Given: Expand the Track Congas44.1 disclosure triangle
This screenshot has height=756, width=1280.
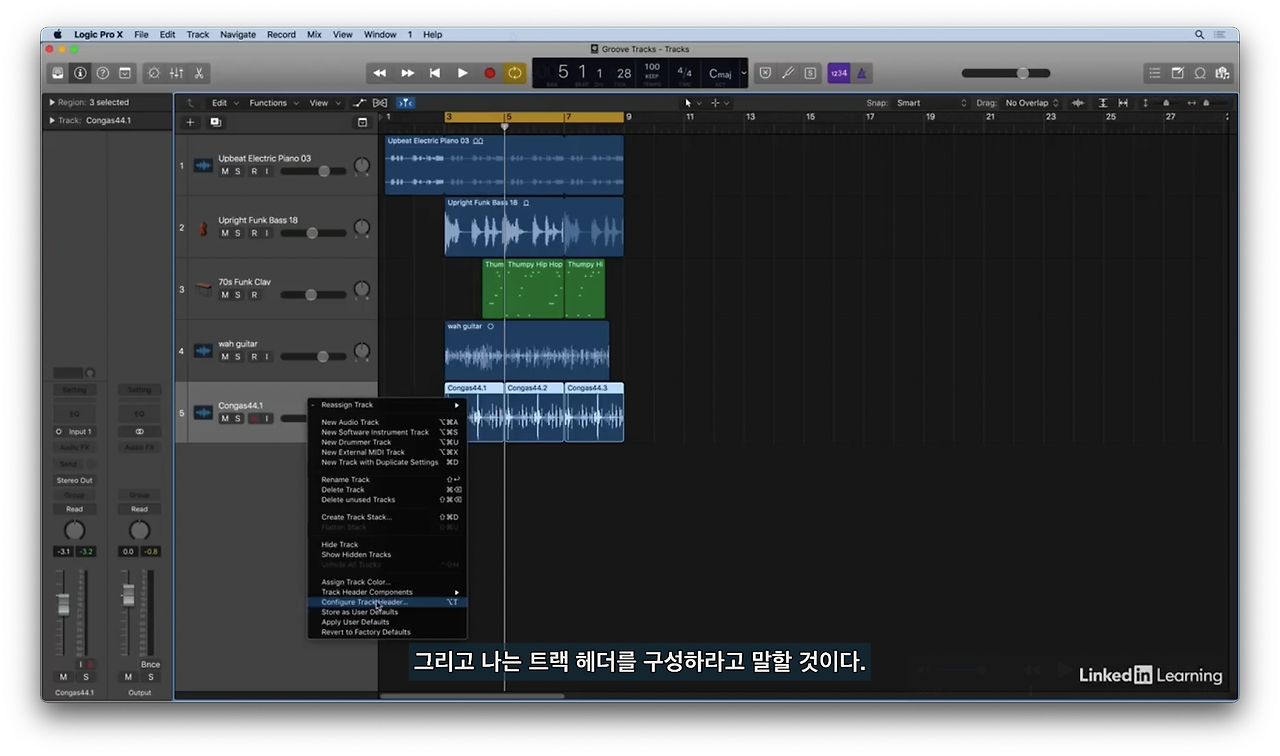Looking at the screenshot, I should 52,120.
